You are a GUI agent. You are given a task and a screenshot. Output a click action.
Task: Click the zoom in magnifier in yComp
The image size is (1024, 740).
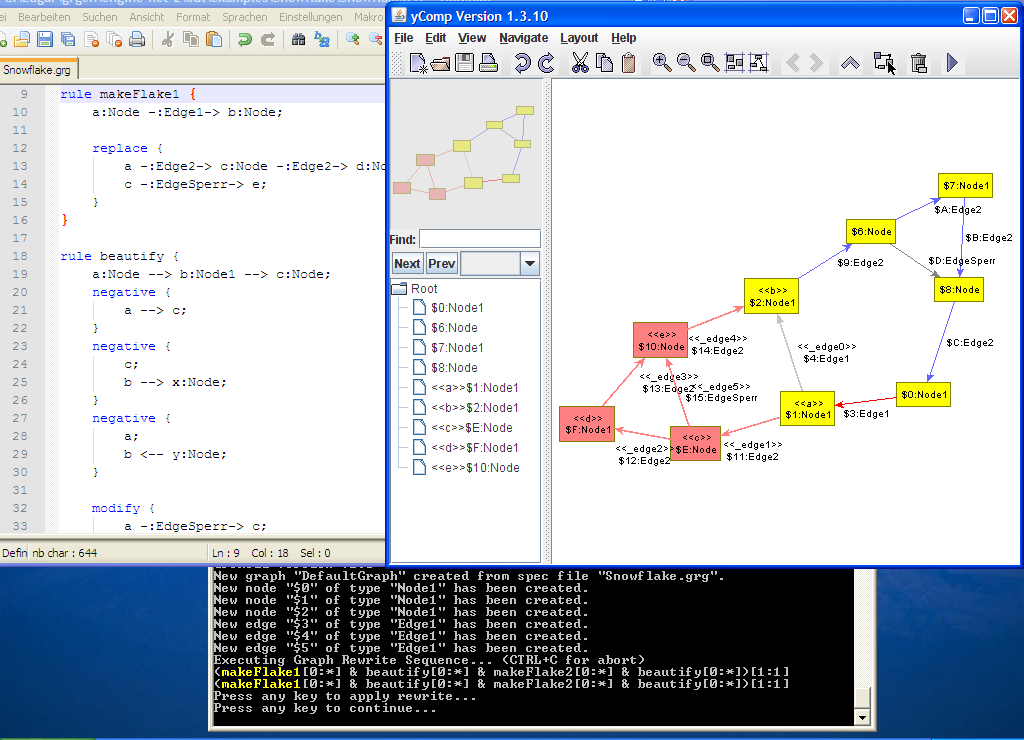tap(662, 63)
